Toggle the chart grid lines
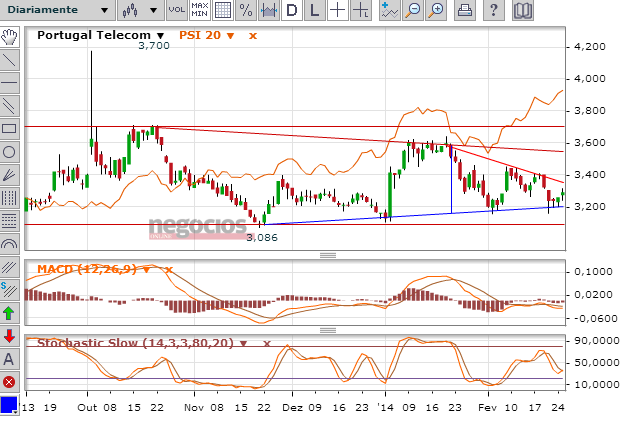 (223, 10)
